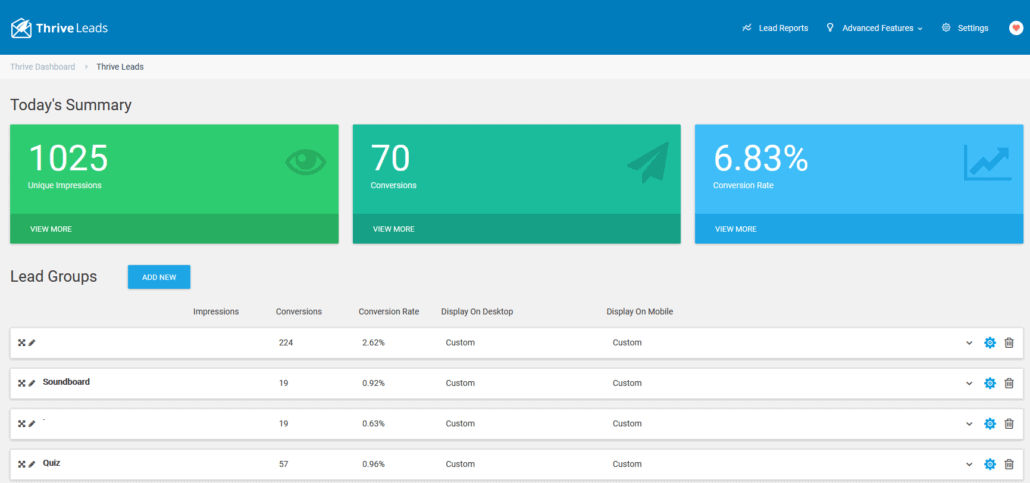
Task: Select the Quiz group title
Action: tap(52, 463)
